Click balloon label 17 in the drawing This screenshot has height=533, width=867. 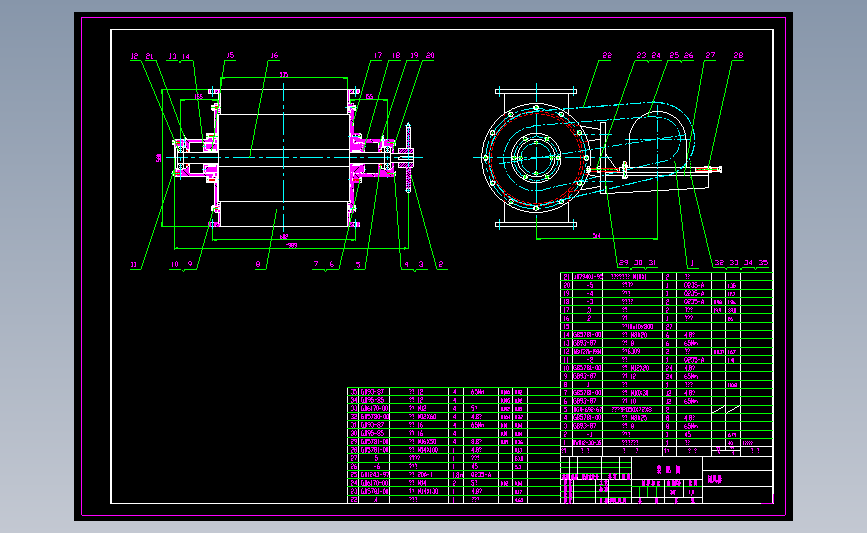point(378,55)
